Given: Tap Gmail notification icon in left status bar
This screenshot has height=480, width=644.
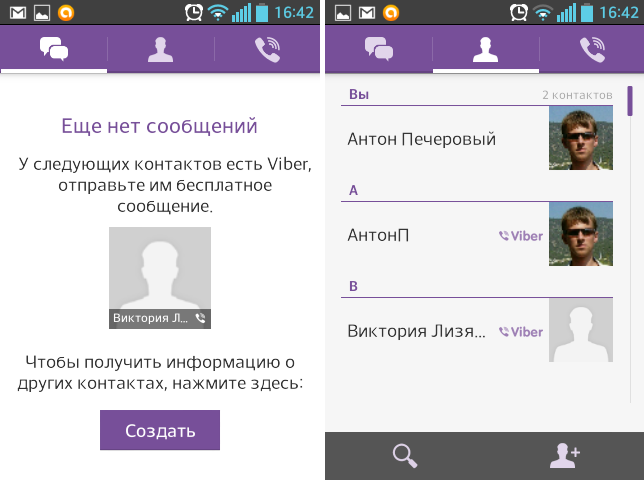Looking at the screenshot, I should [18, 13].
